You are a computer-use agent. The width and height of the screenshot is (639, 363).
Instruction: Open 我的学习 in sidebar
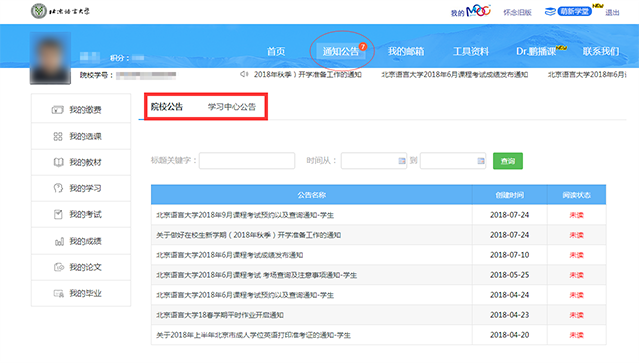coord(81,188)
